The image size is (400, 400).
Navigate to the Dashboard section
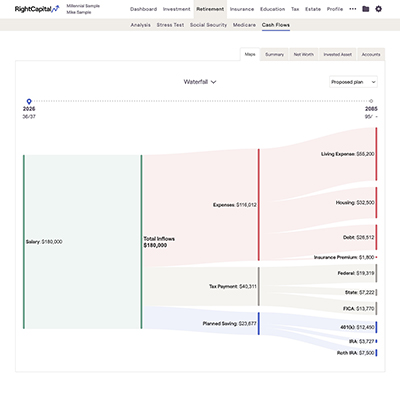143,9
